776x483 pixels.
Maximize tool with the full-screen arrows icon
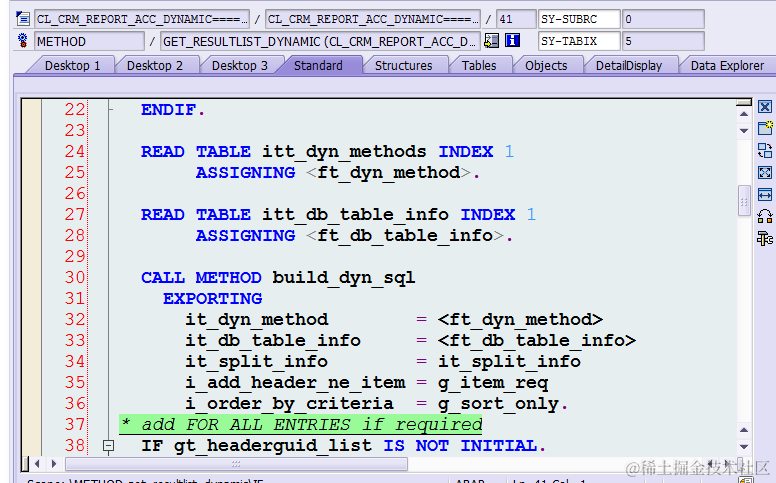pyautogui.click(x=765, y=172)
